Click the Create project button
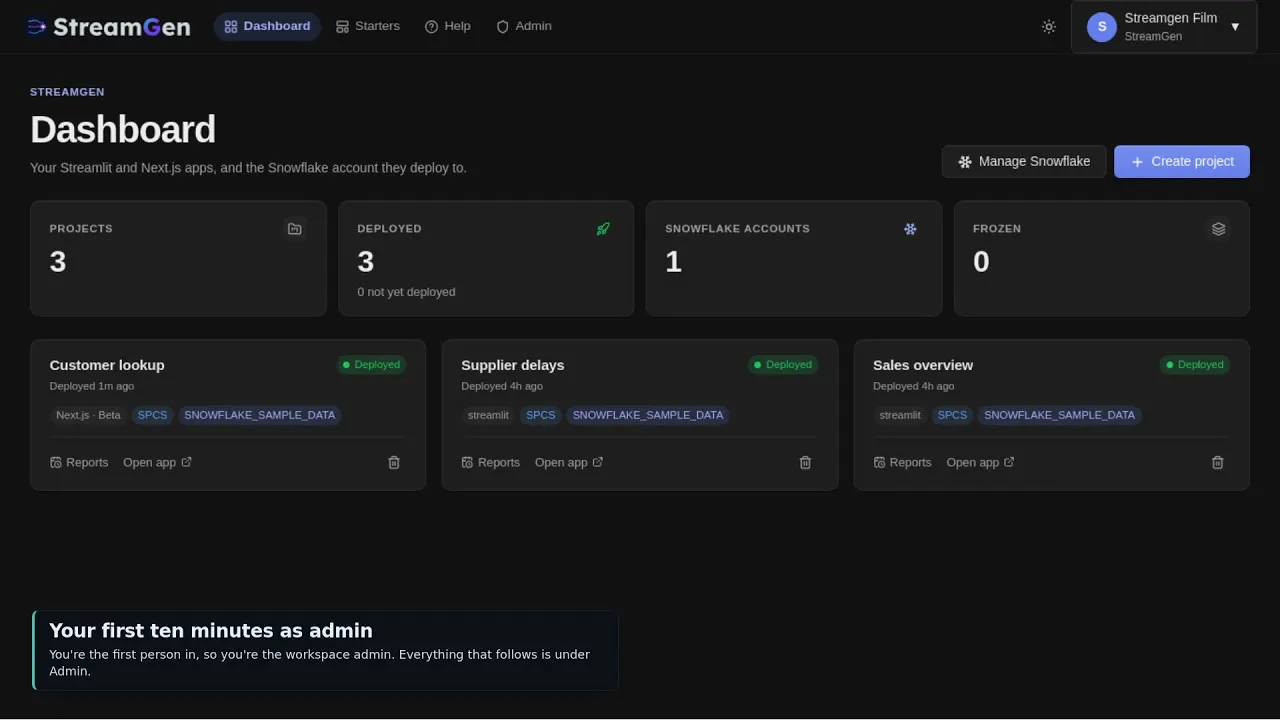This screenshot has height=720, width=1280. 1182,161
